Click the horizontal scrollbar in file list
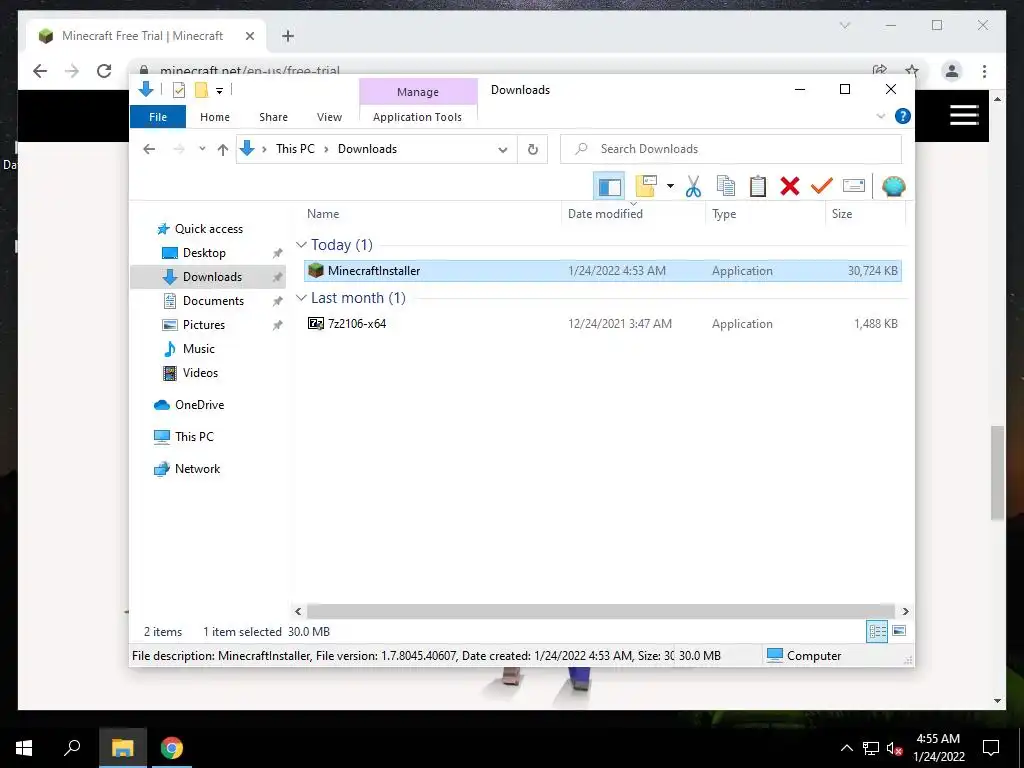Image resolution: width=1024 pixels, height=768 pixels. click(x=600, y=611)
